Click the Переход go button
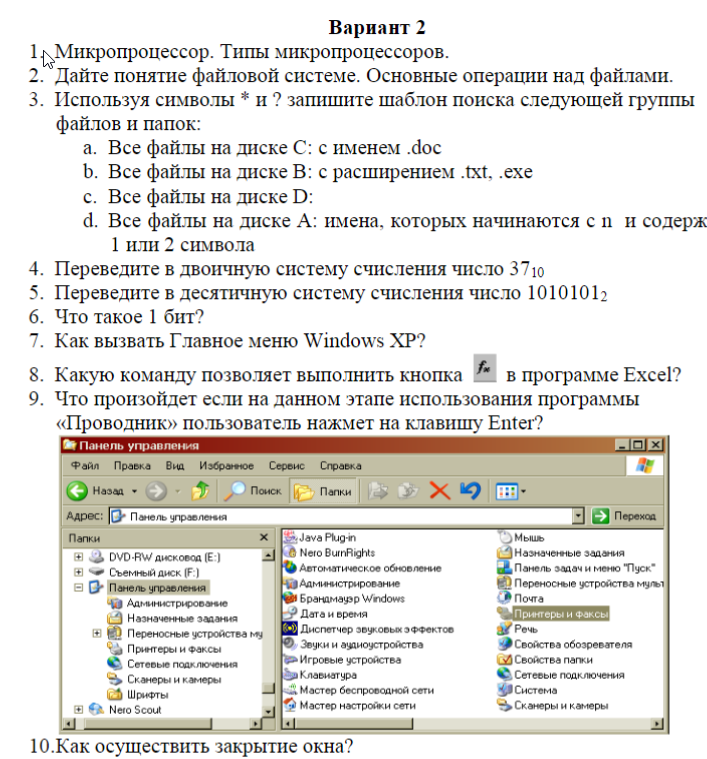Viewport: 707px width, 759px height. [x=624, y=516]
